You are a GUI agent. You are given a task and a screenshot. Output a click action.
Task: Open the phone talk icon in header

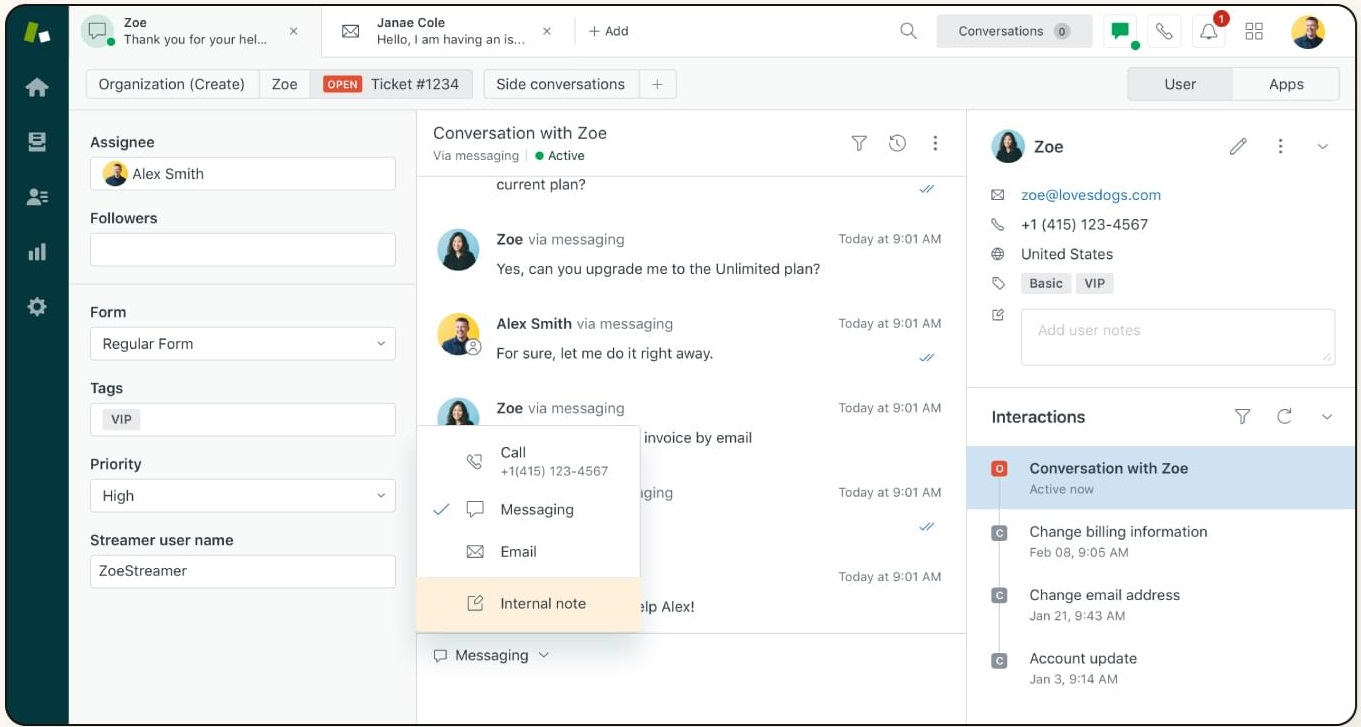pos(1164,31)
